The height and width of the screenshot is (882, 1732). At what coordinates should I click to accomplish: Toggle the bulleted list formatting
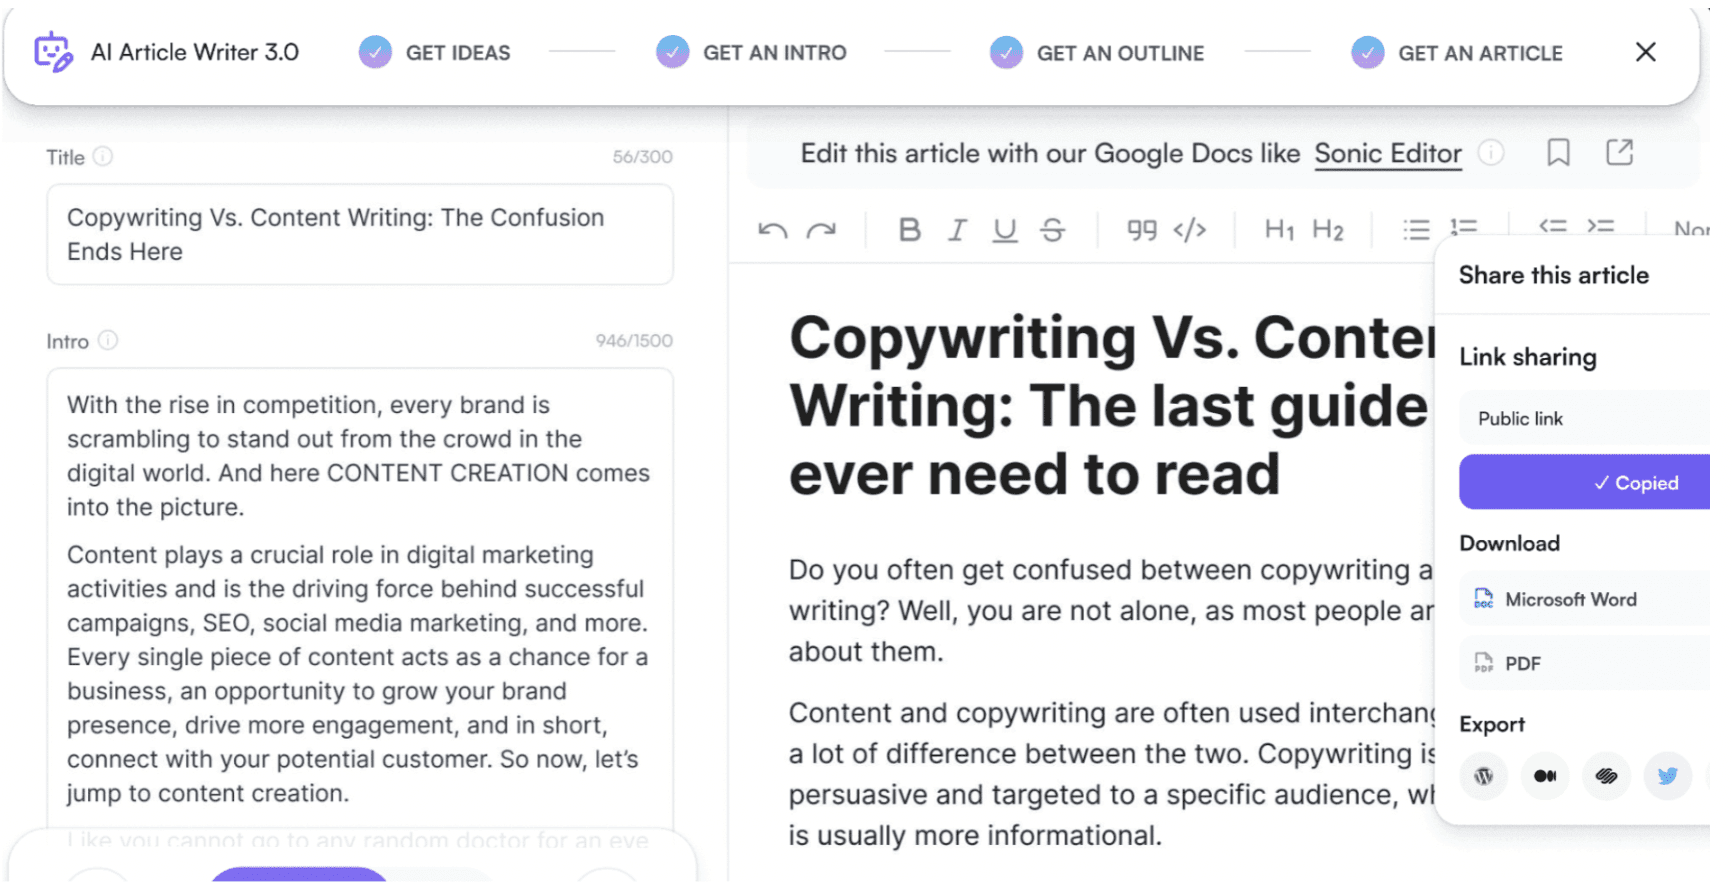click(x=1416, y=229)
